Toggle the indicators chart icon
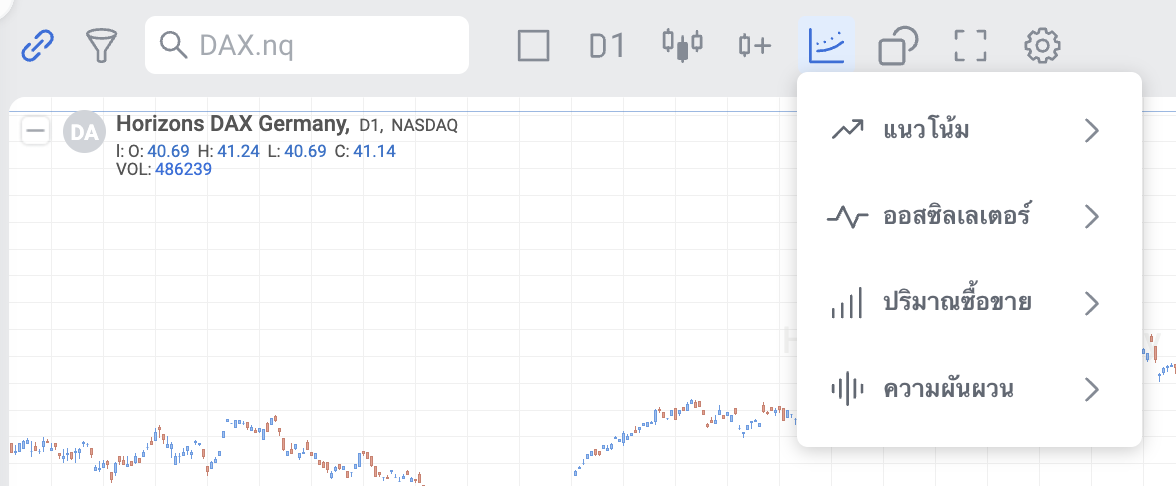The image size is (1176, 486). (x=826, y=45)
